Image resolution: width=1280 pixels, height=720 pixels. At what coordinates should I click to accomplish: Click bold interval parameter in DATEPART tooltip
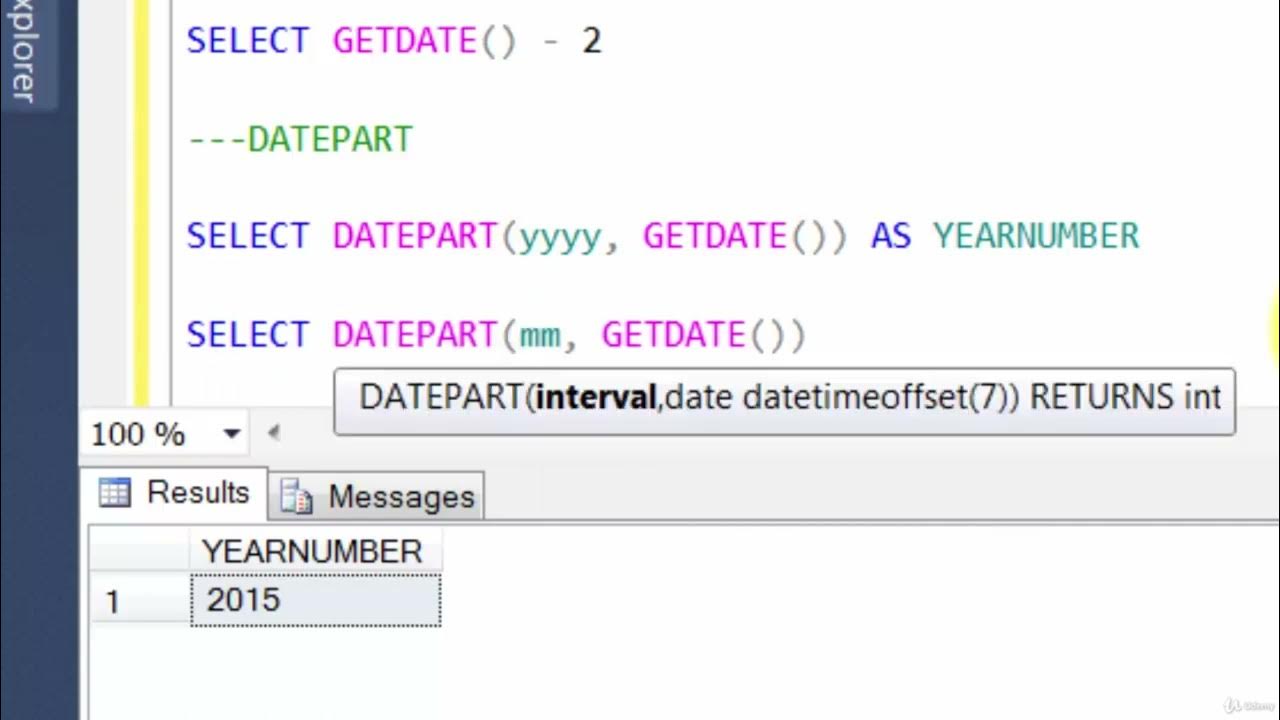coord(595,398)
